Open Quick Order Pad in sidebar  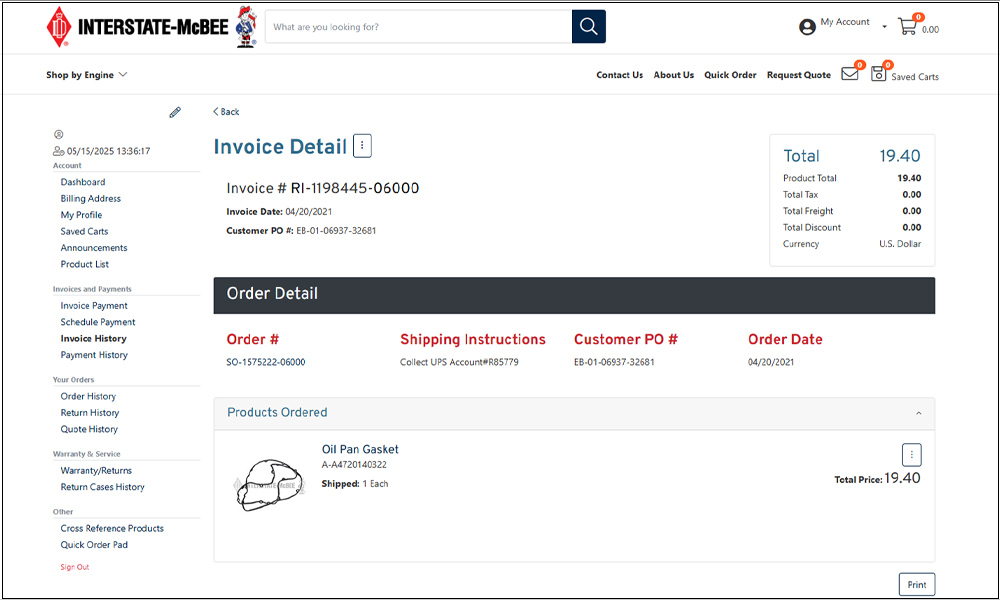[x=94, y=545]
